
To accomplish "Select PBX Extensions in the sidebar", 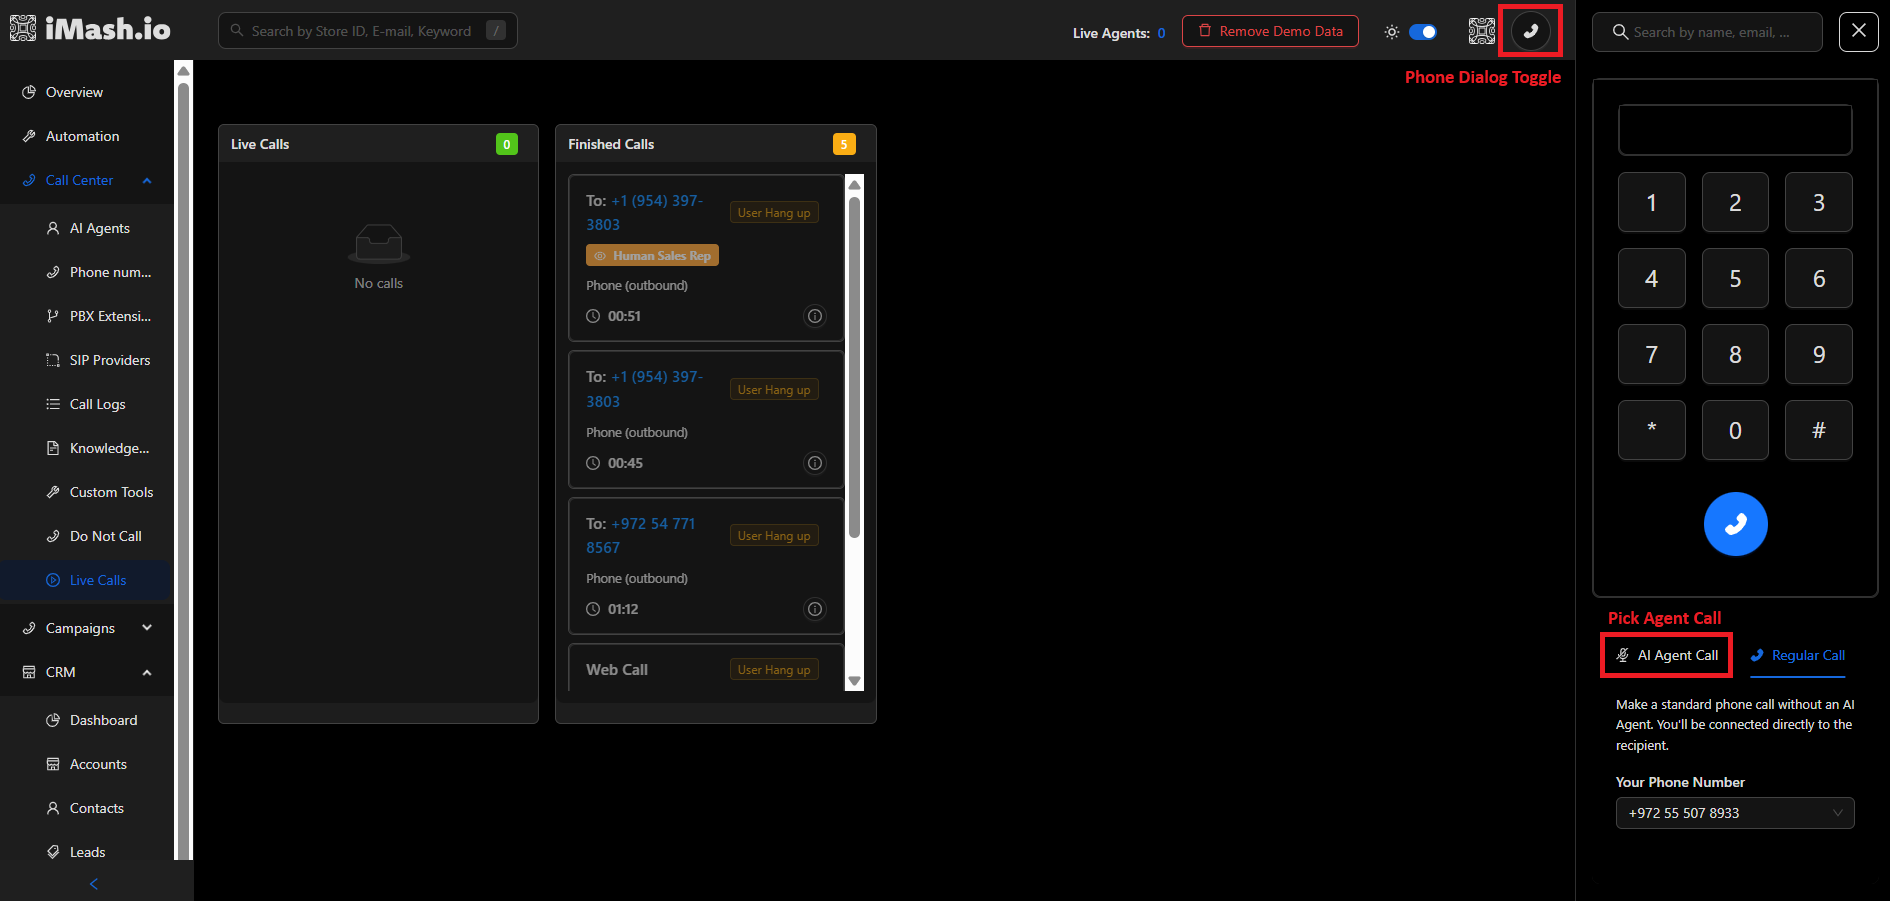I will coord(108,316).
